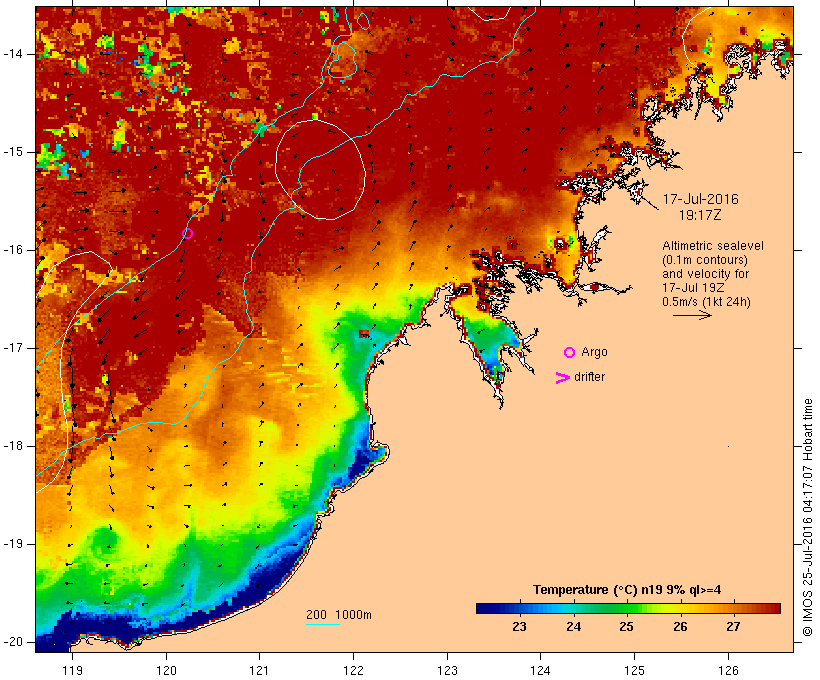Click the IMOS copyright timestamp text
820x680 pixels.
[x=808, y=518]
